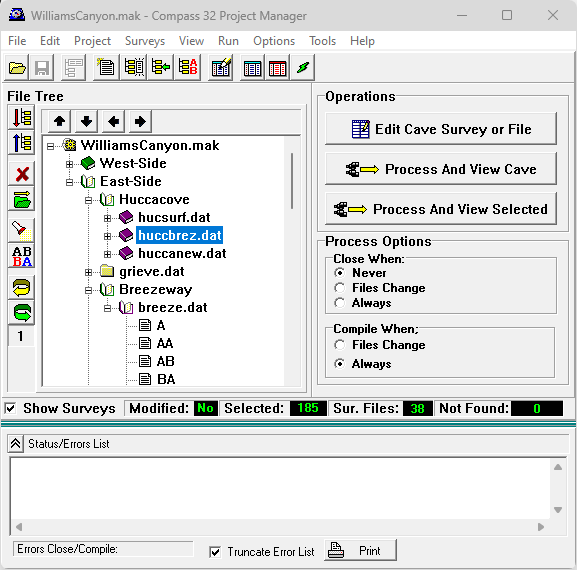Open the Edit menu

pyautogui.click(x=50, y=41)
